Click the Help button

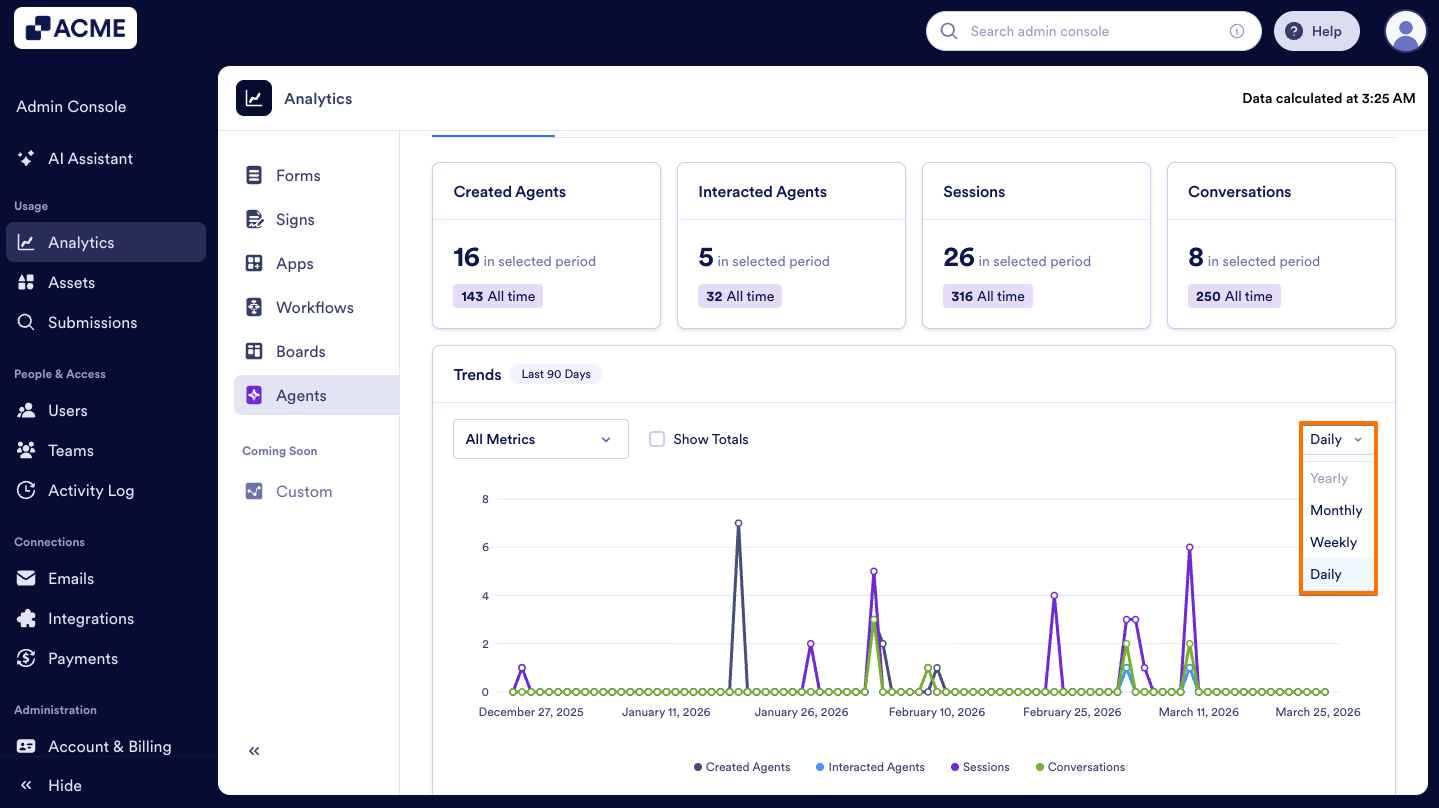[1316, 31]
